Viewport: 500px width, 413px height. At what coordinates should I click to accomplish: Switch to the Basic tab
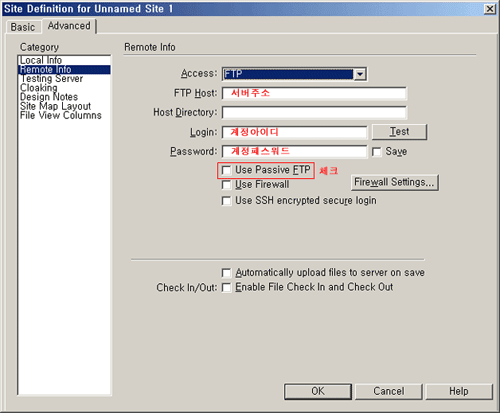tap(23, 27)
